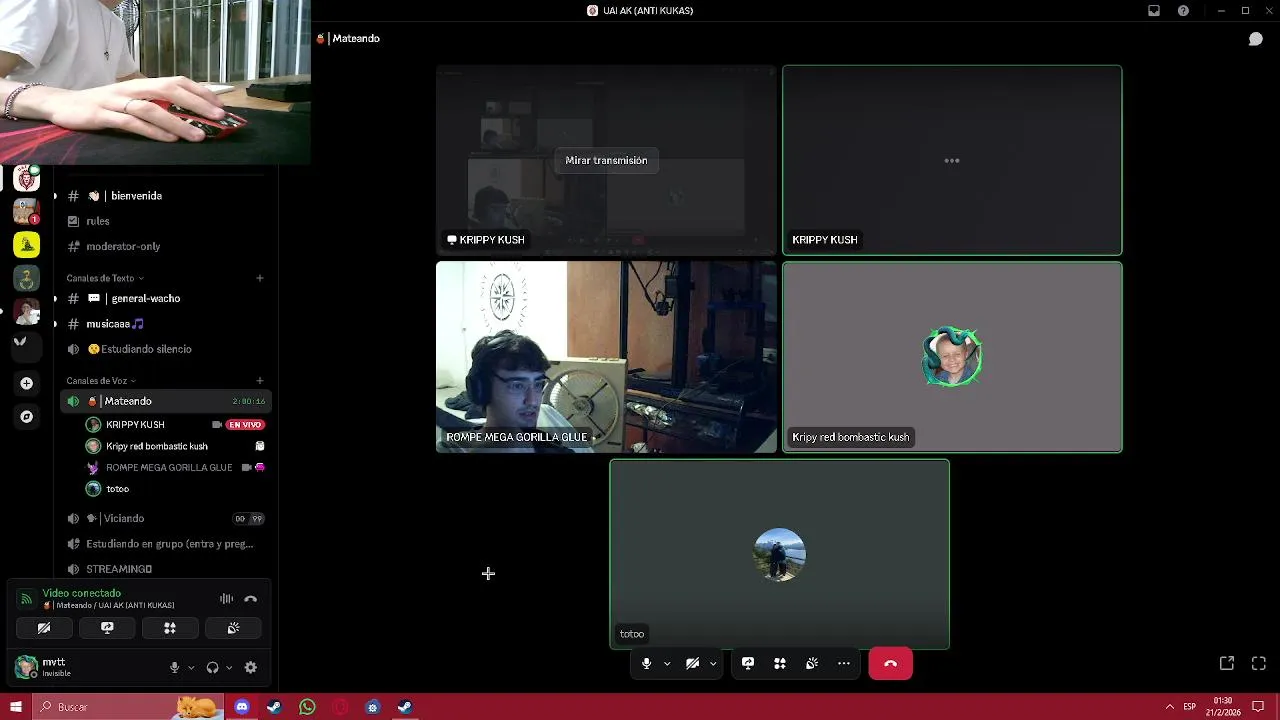Select ROMPE MEGA GORILLA GLUE video tile
The width and height of the screenshot is (1280, 720).
click(606, 357)
